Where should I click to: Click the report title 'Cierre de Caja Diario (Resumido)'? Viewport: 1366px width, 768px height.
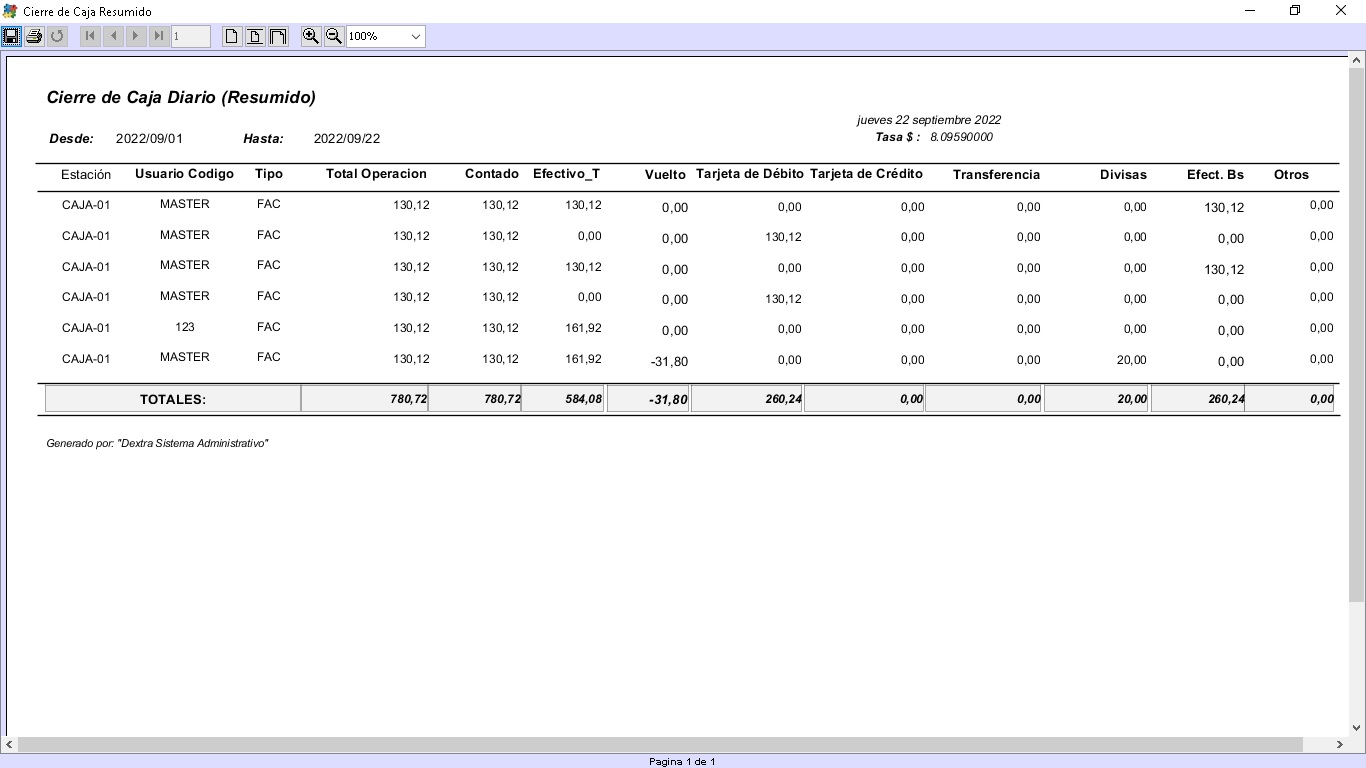tap(181, 98)
